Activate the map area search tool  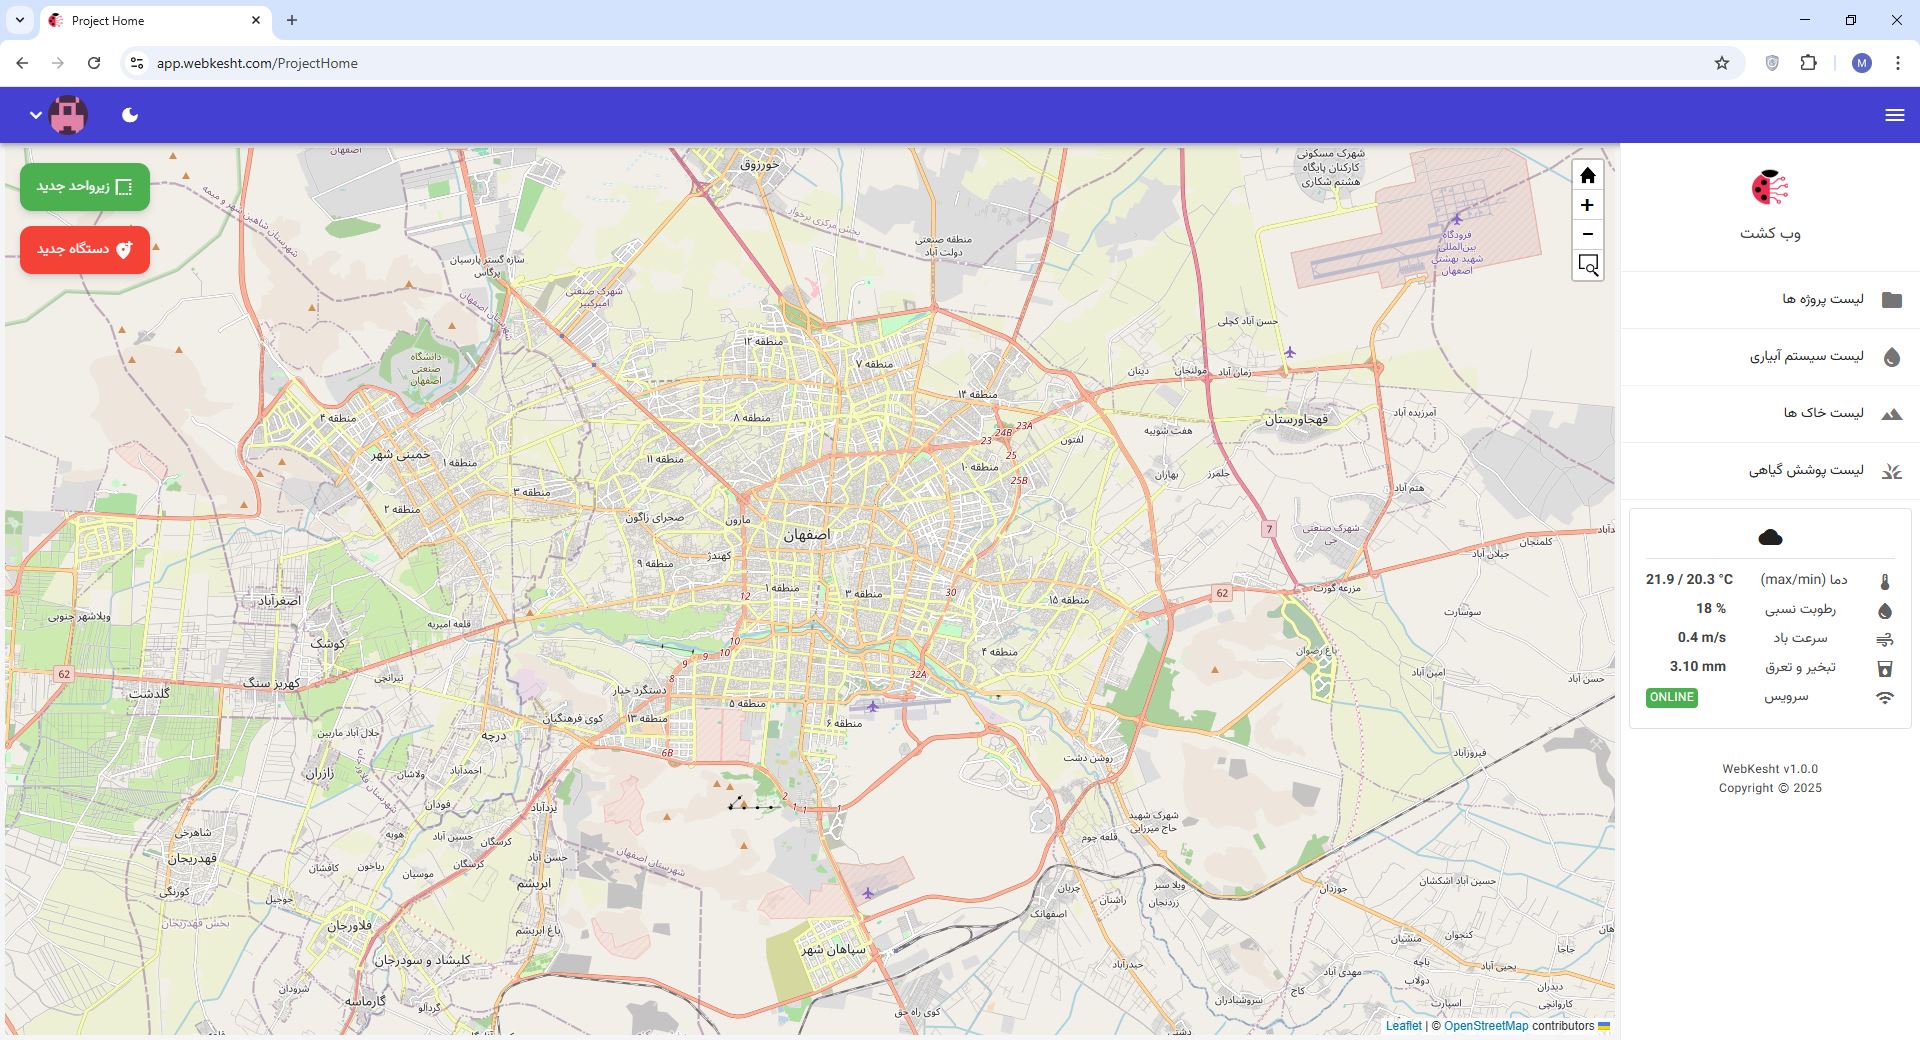click(x=1587, y=265)
